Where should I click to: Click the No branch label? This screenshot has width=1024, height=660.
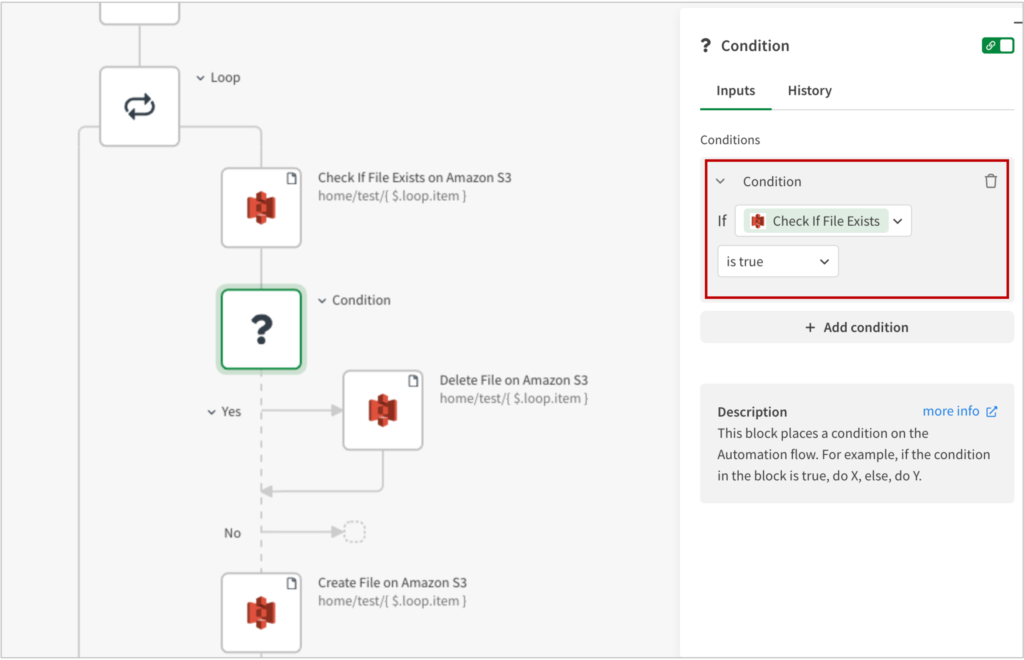(x=232, y=533)
